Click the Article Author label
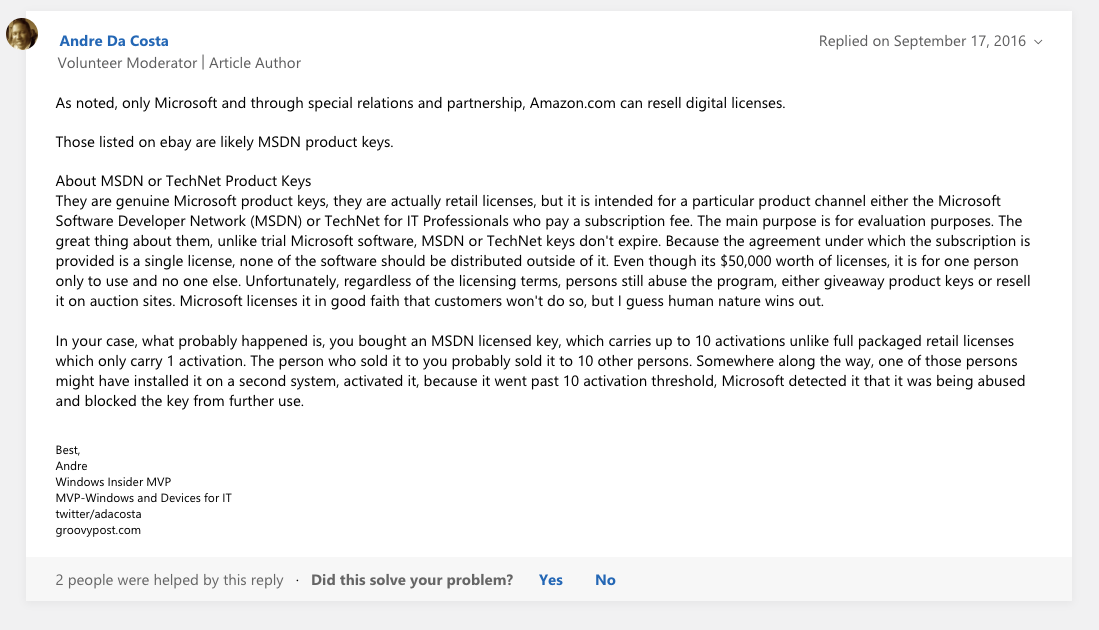Screen dimensions: 1099x630 [x=254, y=62]
